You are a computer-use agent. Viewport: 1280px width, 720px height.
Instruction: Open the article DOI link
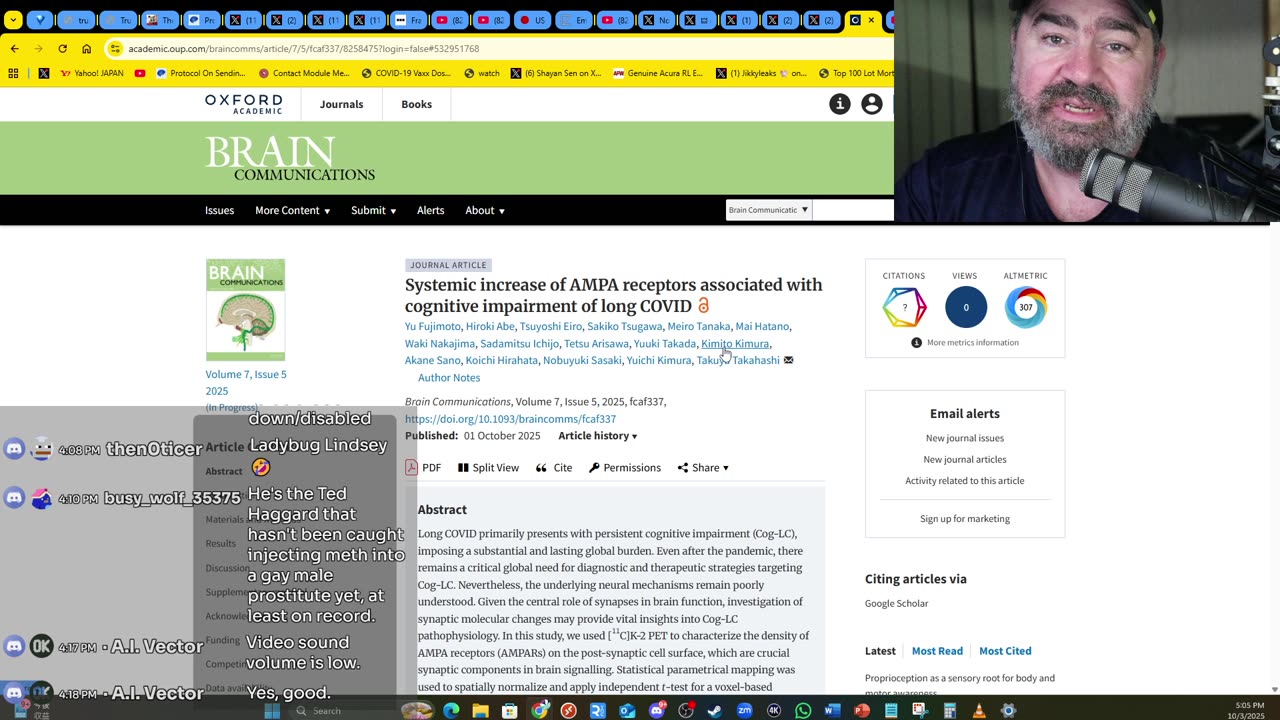[510, 419]
